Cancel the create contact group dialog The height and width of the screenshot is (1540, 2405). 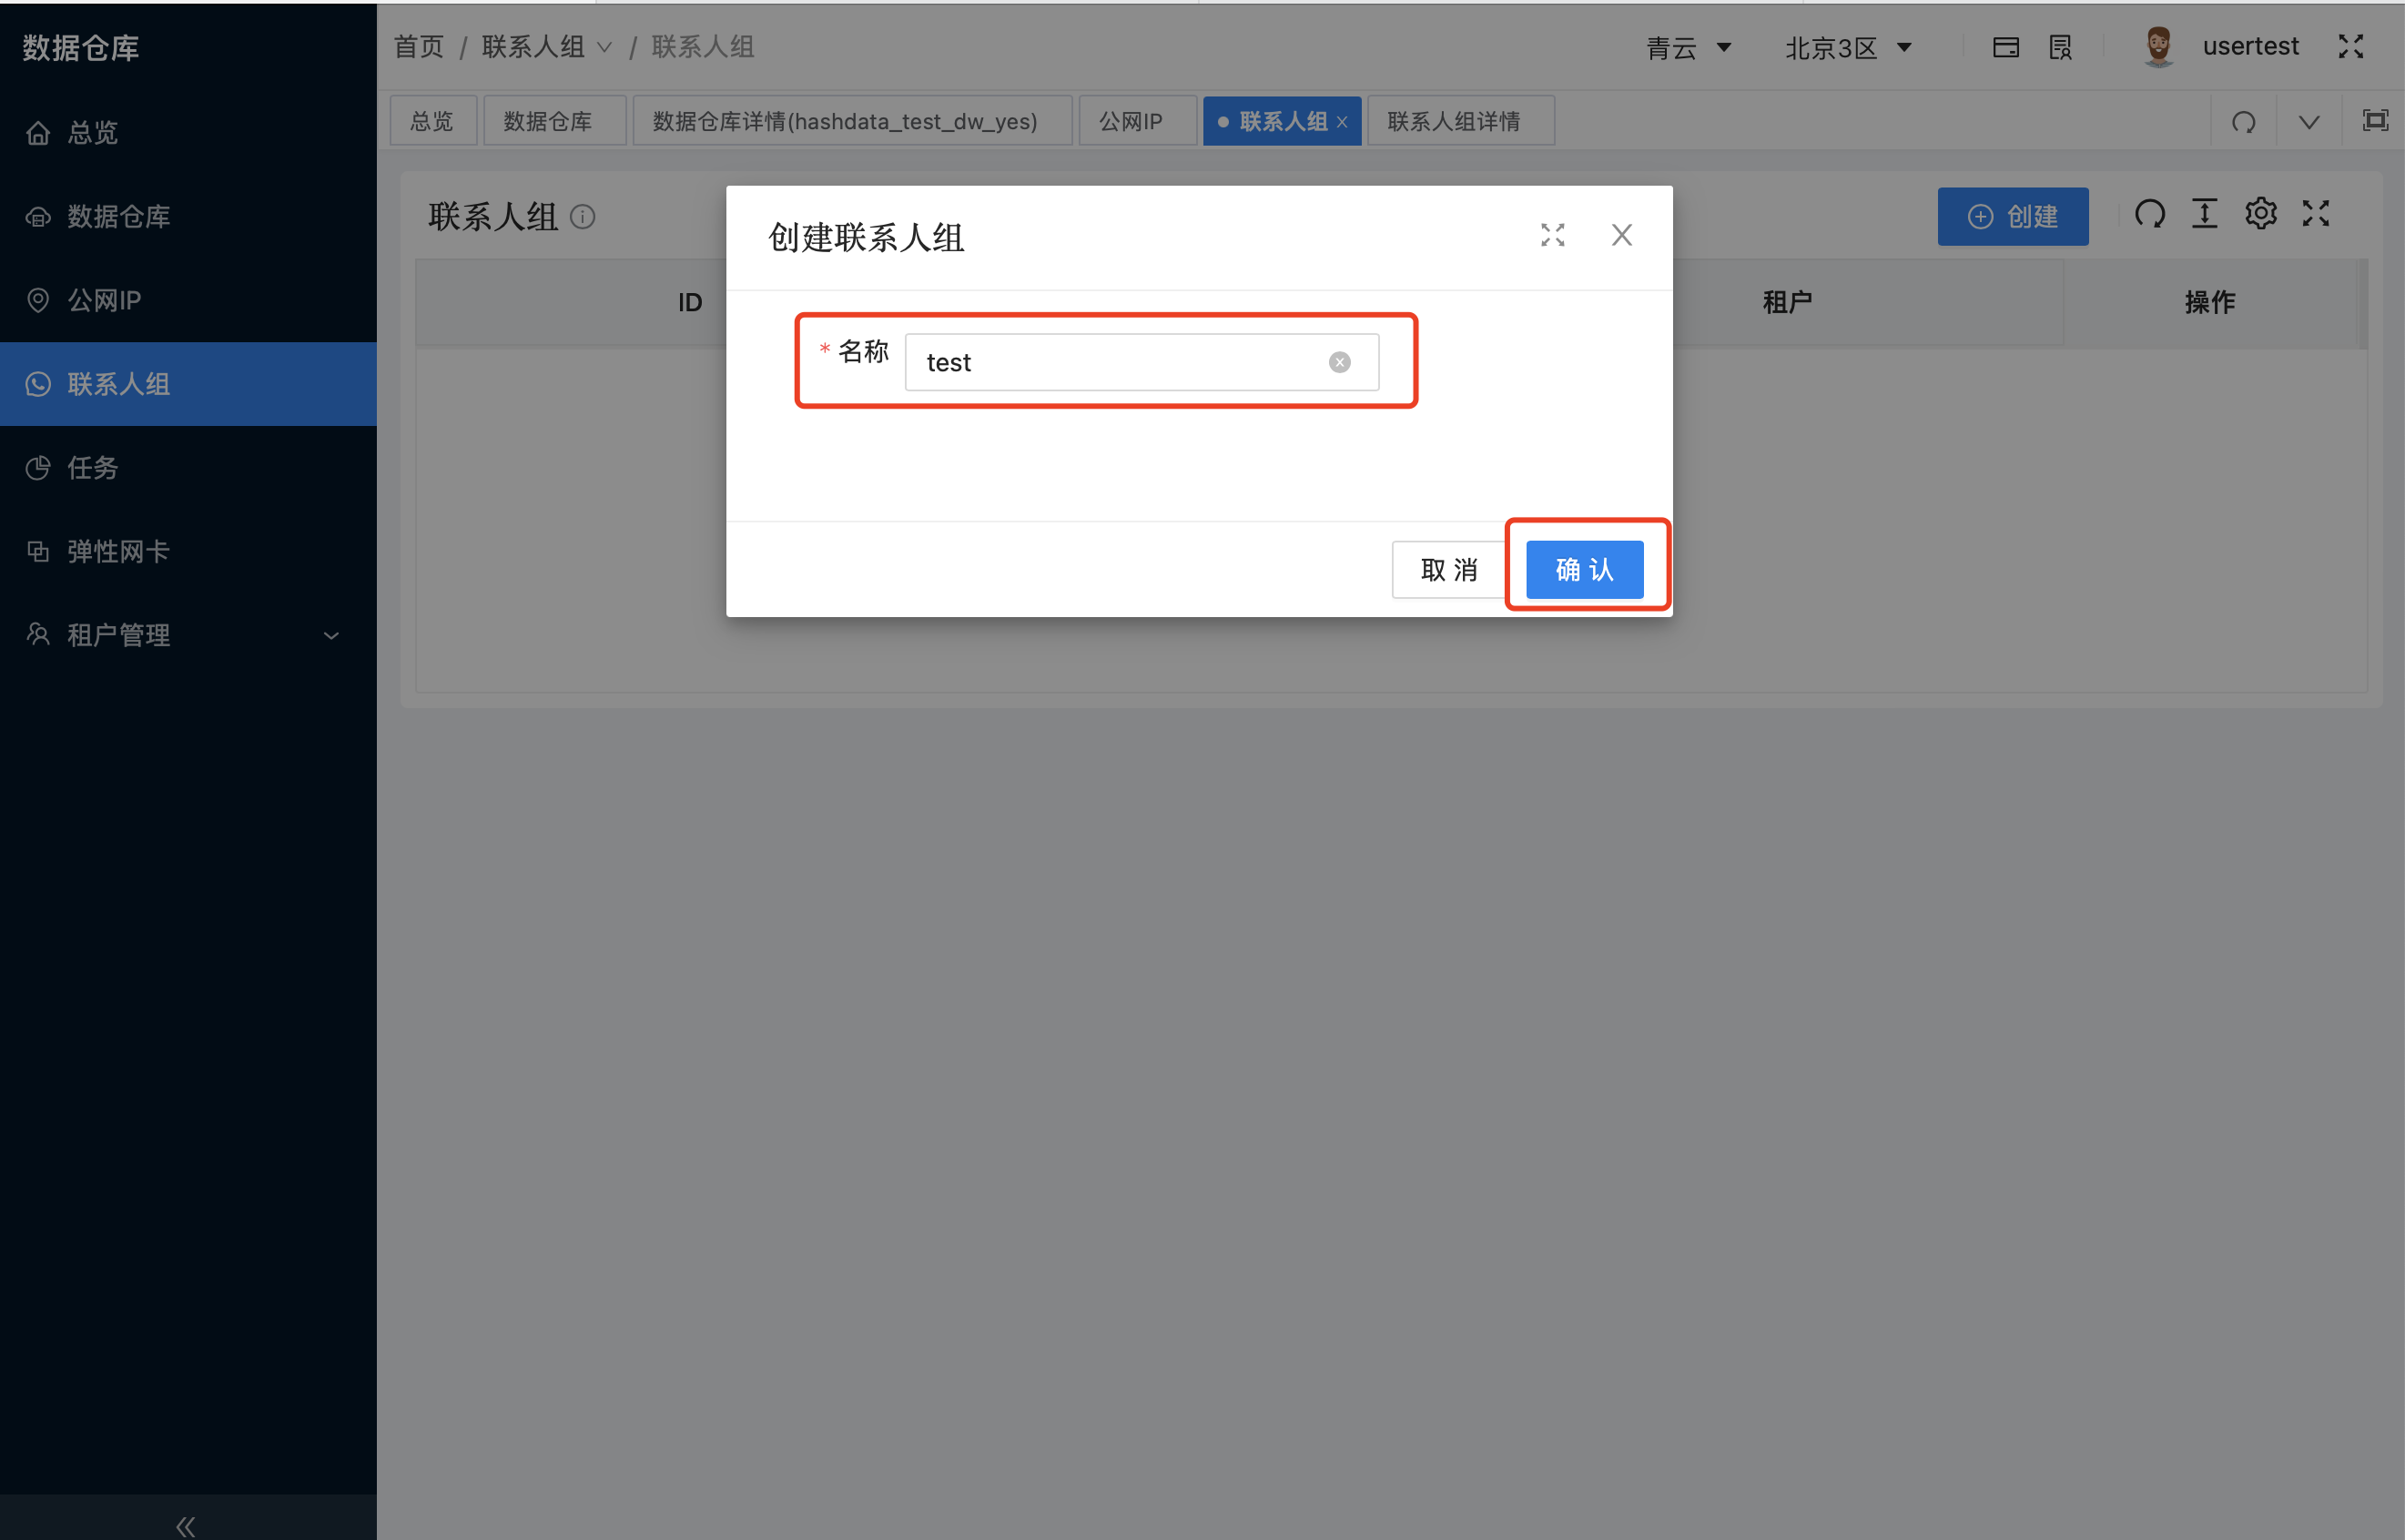1447,569
